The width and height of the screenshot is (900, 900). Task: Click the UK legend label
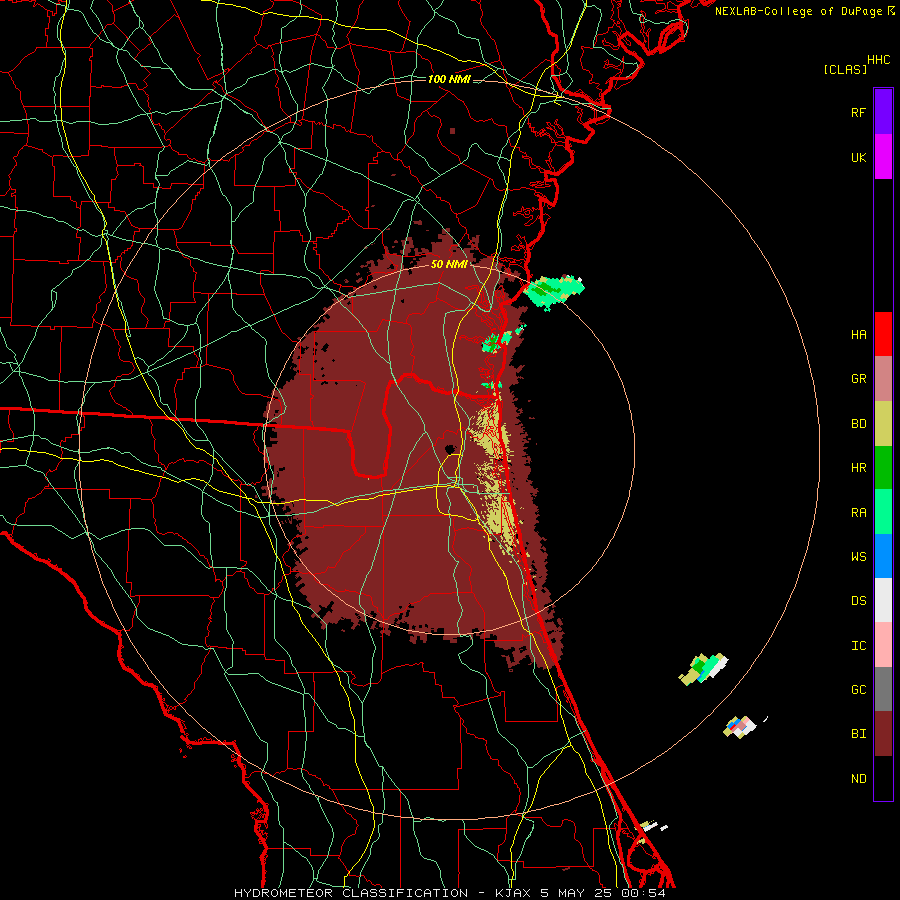858,157
